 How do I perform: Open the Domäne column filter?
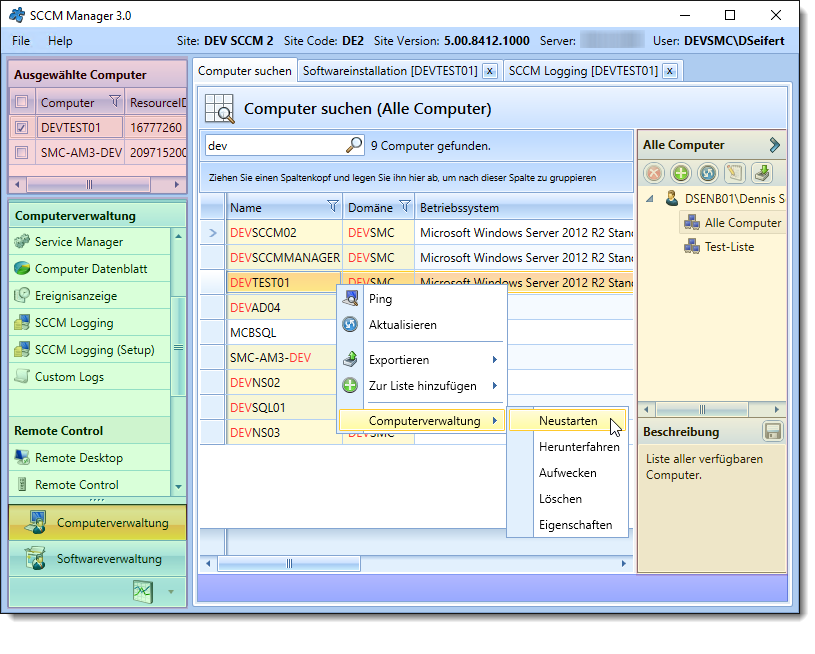tap(405, 206)
